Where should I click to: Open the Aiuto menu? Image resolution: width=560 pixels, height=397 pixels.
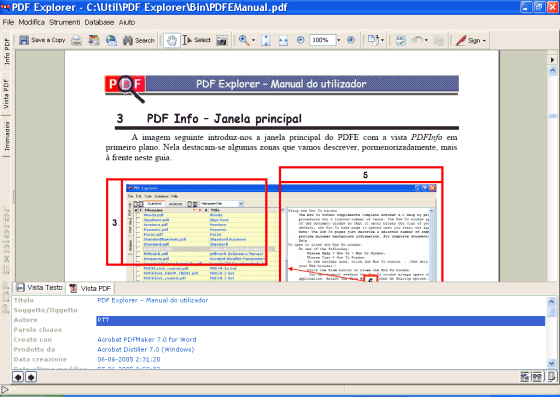pyautogui.click(x=127, y=22)
